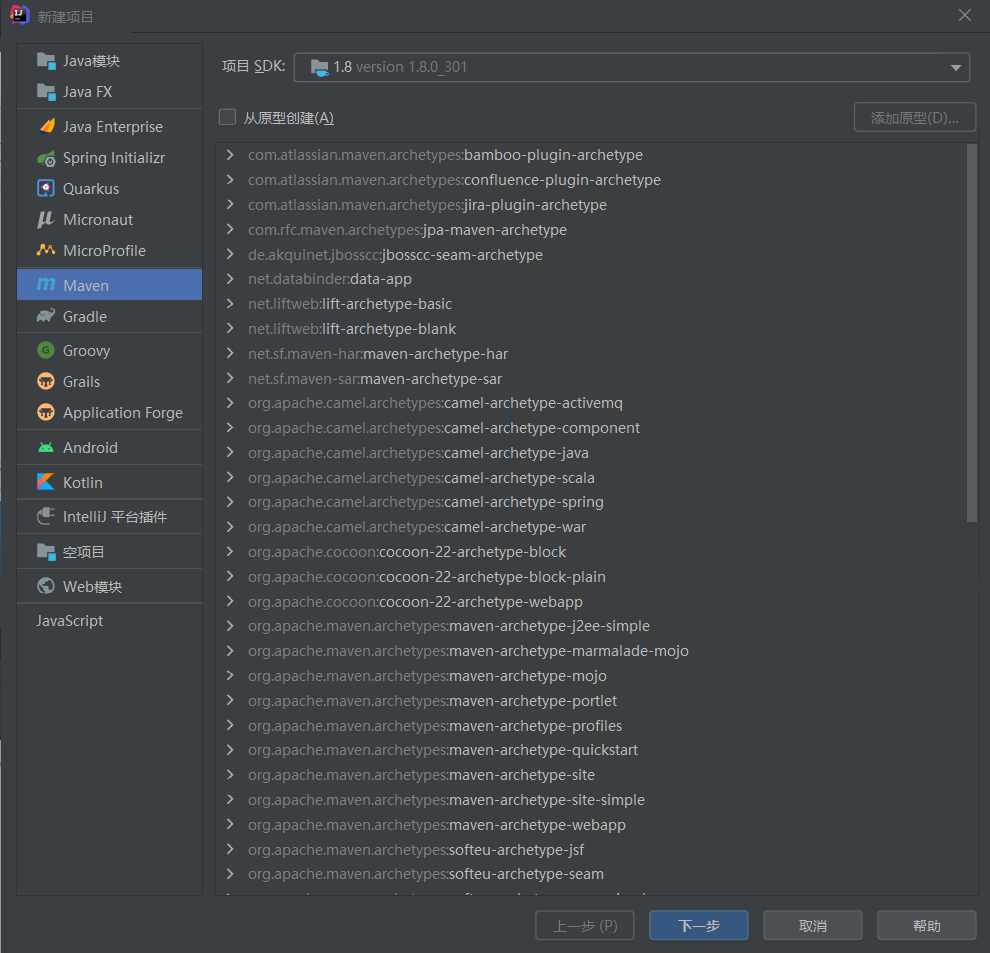990x953 pixels.
Task: Expand jpa-maven-archetype entry
Action: [x=230, y=229]
